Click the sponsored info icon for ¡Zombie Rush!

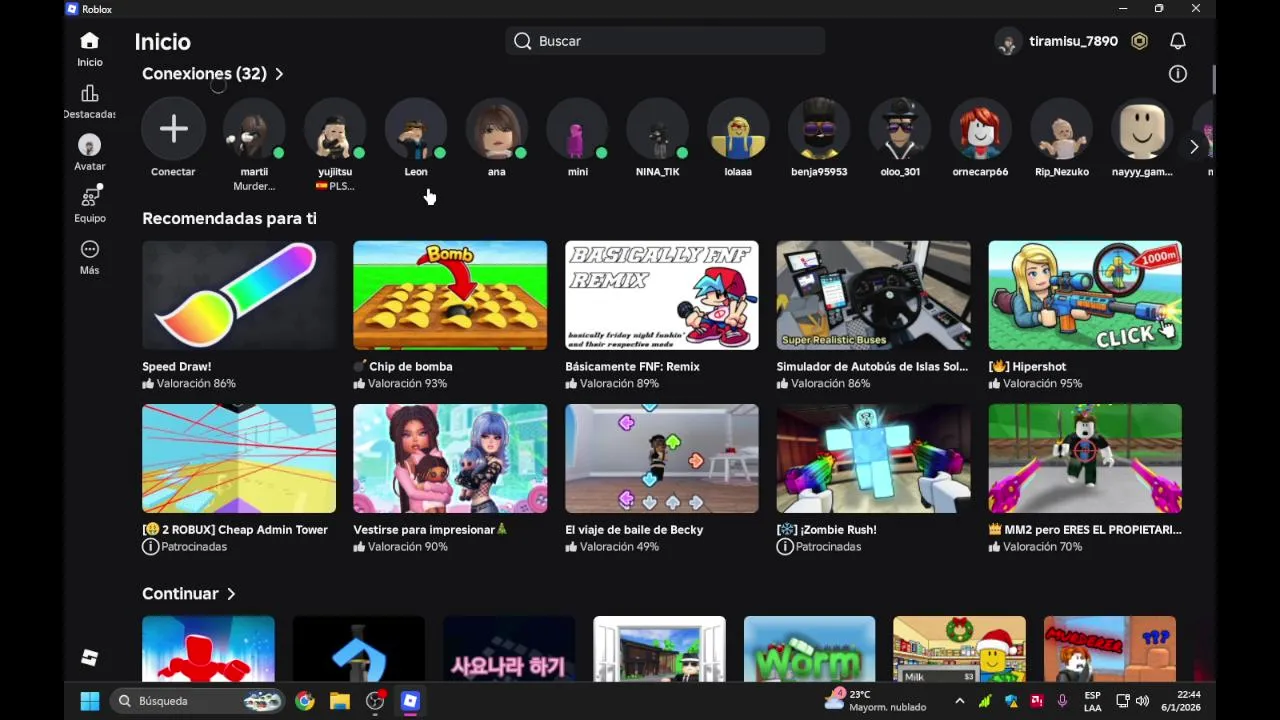click(785, 547)
